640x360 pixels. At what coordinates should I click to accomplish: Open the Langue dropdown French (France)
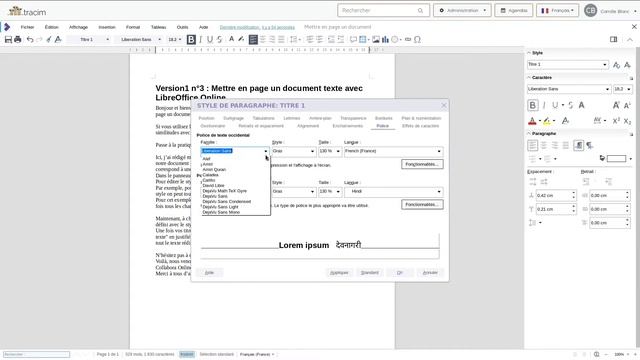pos(393,151)
